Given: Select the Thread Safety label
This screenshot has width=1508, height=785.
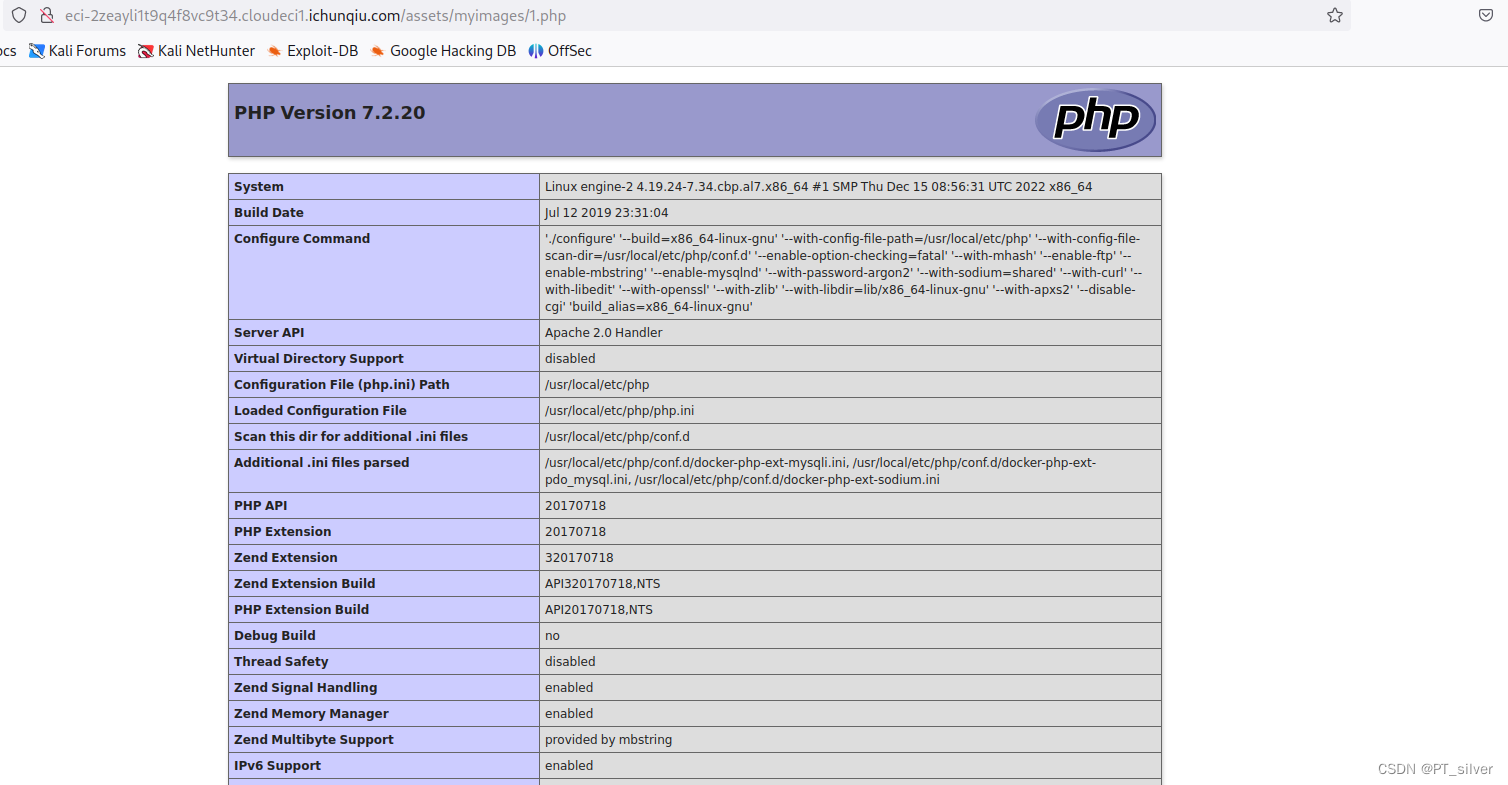Looking at the screenshot, I should [x=281, y=662].
